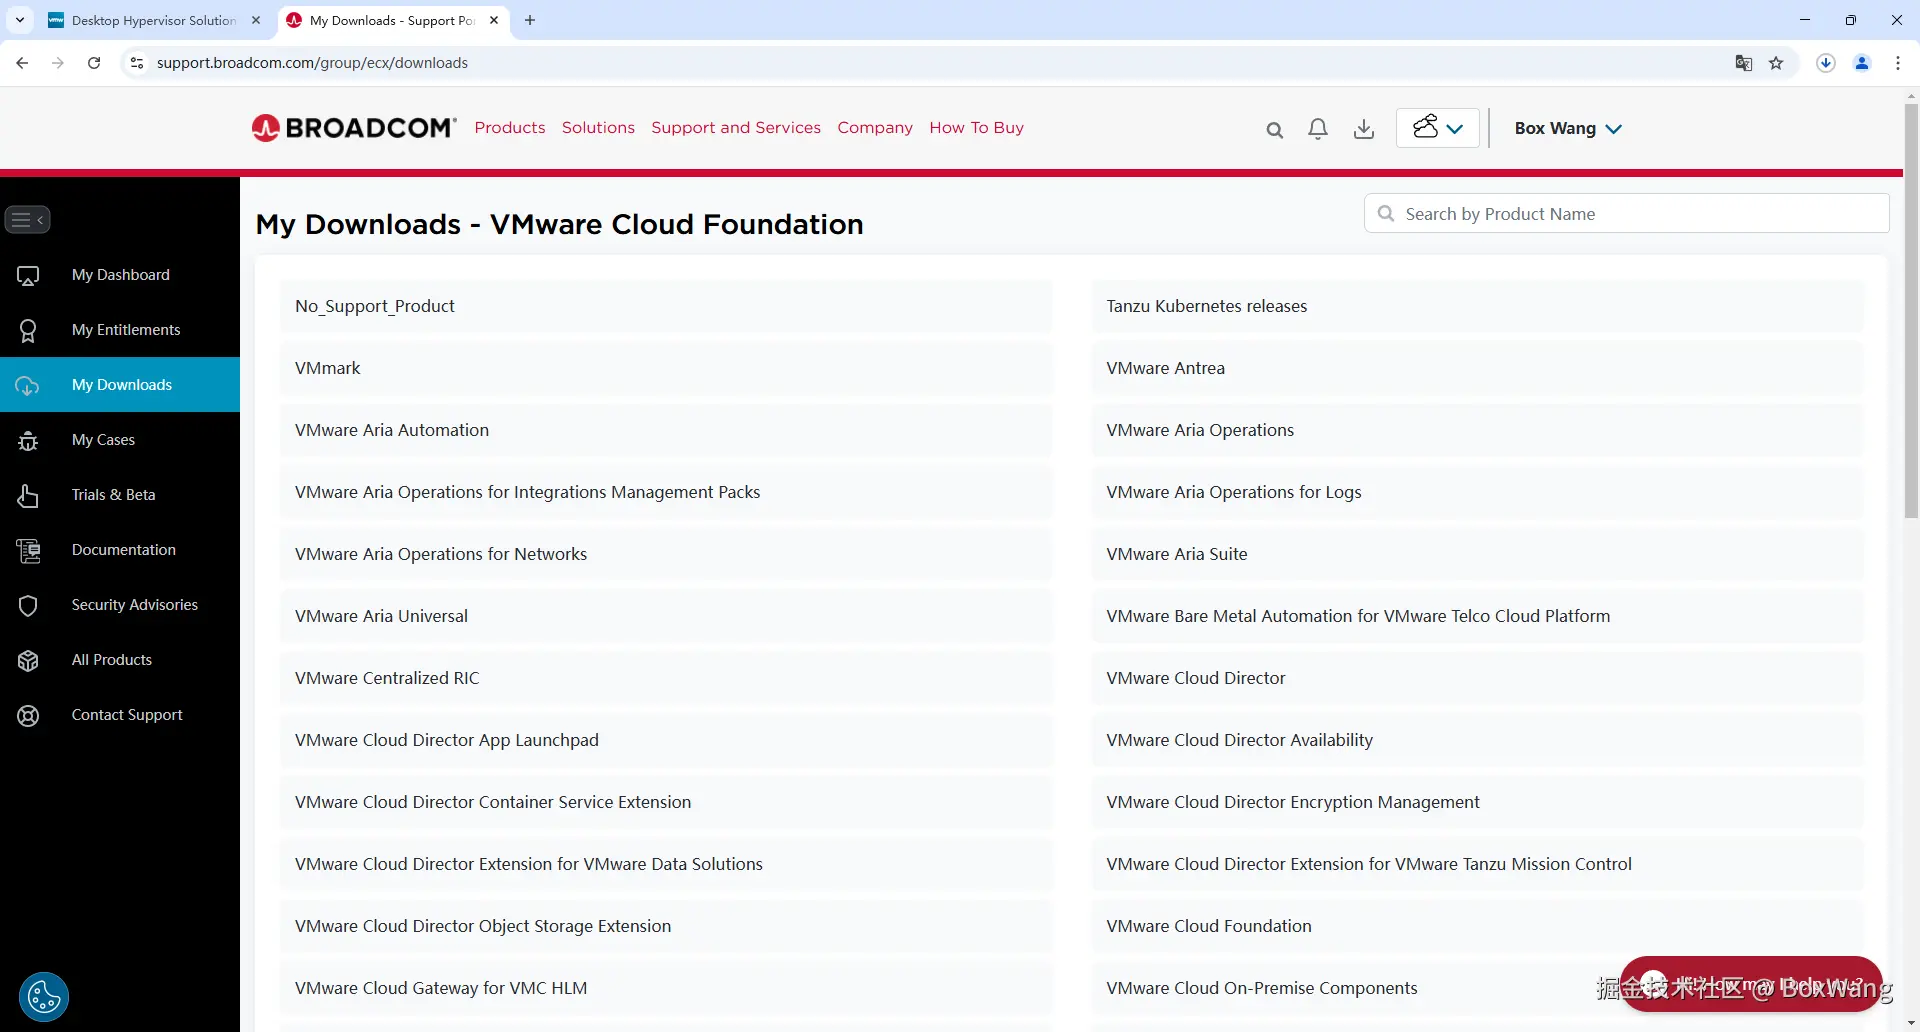The image size is (1920, 1032).
Task: Open the Solutions menu
Action: click(598, 128)
